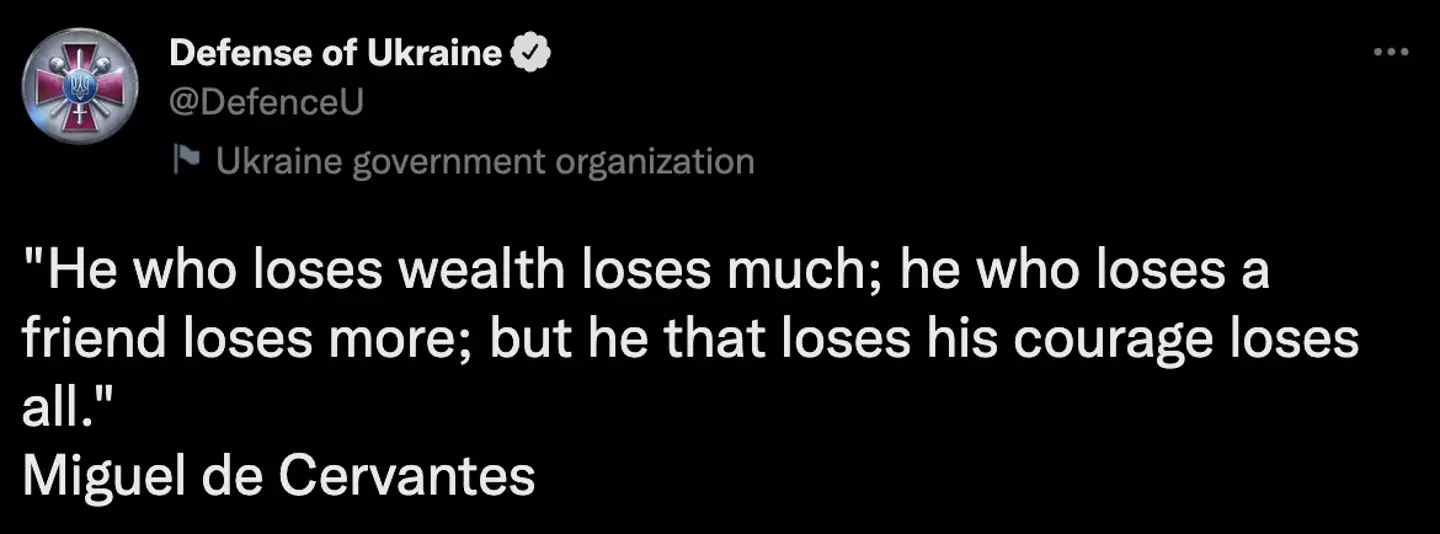The height and width of the screenshot is (534, 1440).
Task: Select the "Ukraine government organization" label
Action: (x=485, y=160)
